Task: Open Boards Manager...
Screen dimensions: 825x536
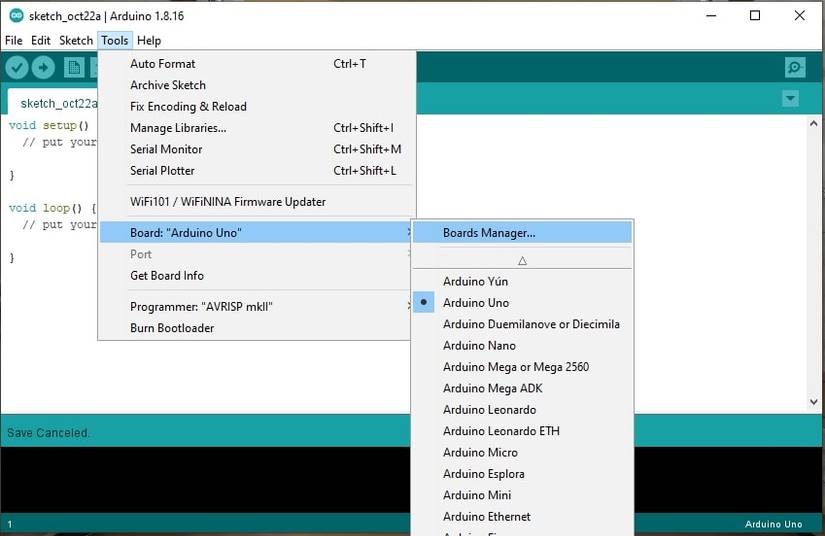Action: click(522, 232)
